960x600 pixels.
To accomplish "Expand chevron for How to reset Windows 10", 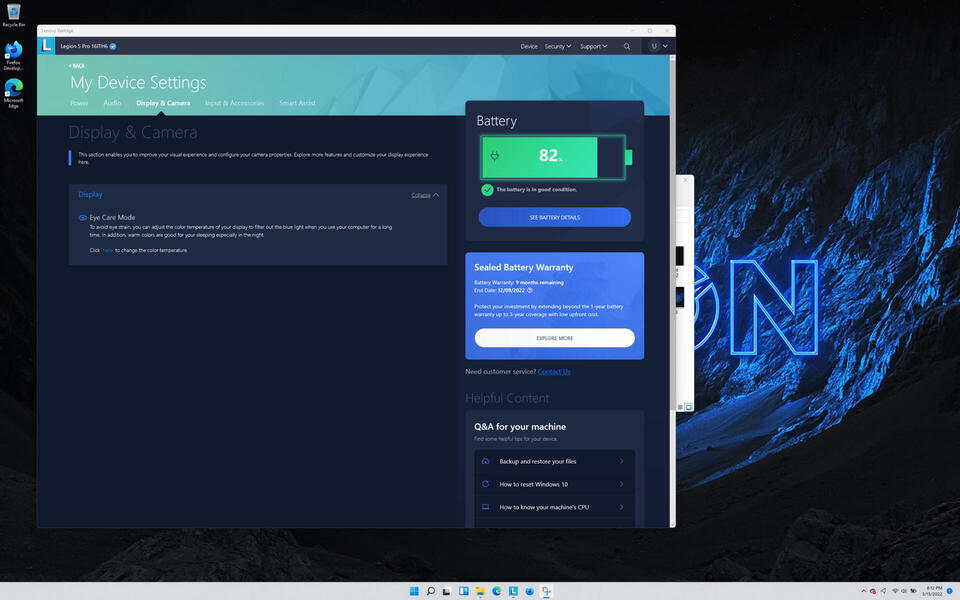I will [621, 484].
